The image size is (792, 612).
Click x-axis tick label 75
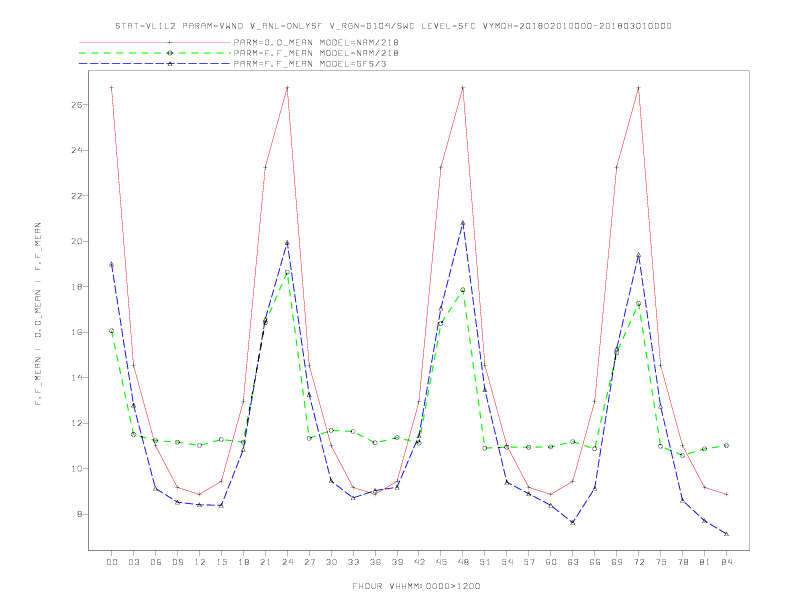(x=661, y=562)
